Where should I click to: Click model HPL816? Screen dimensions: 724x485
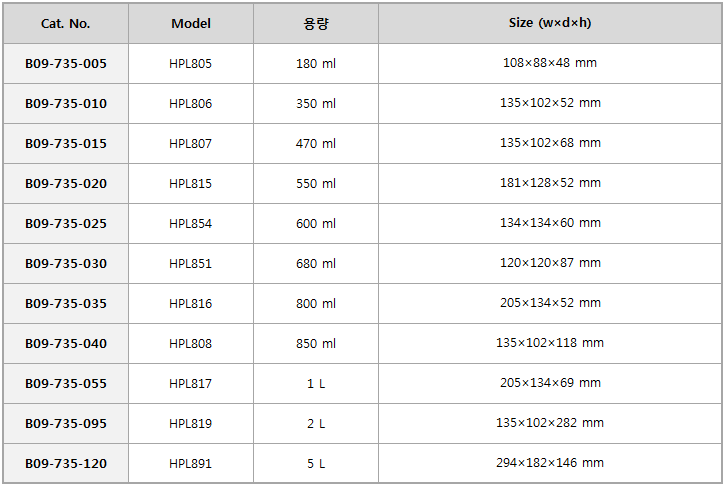coord(190,303)
